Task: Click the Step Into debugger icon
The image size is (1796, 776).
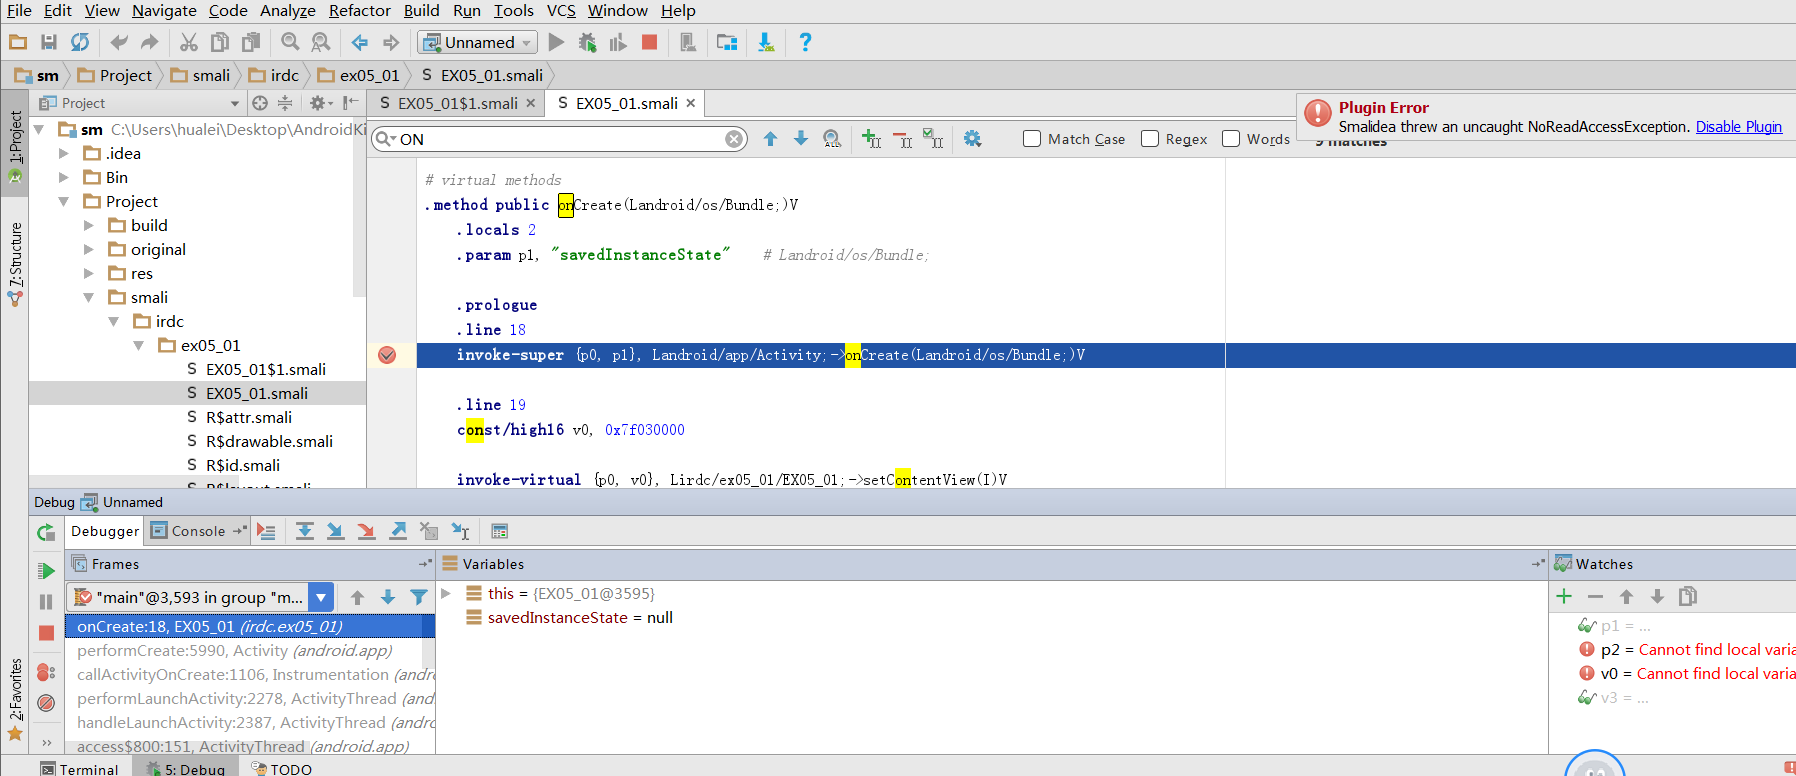Action: click(x=336, y=531)
